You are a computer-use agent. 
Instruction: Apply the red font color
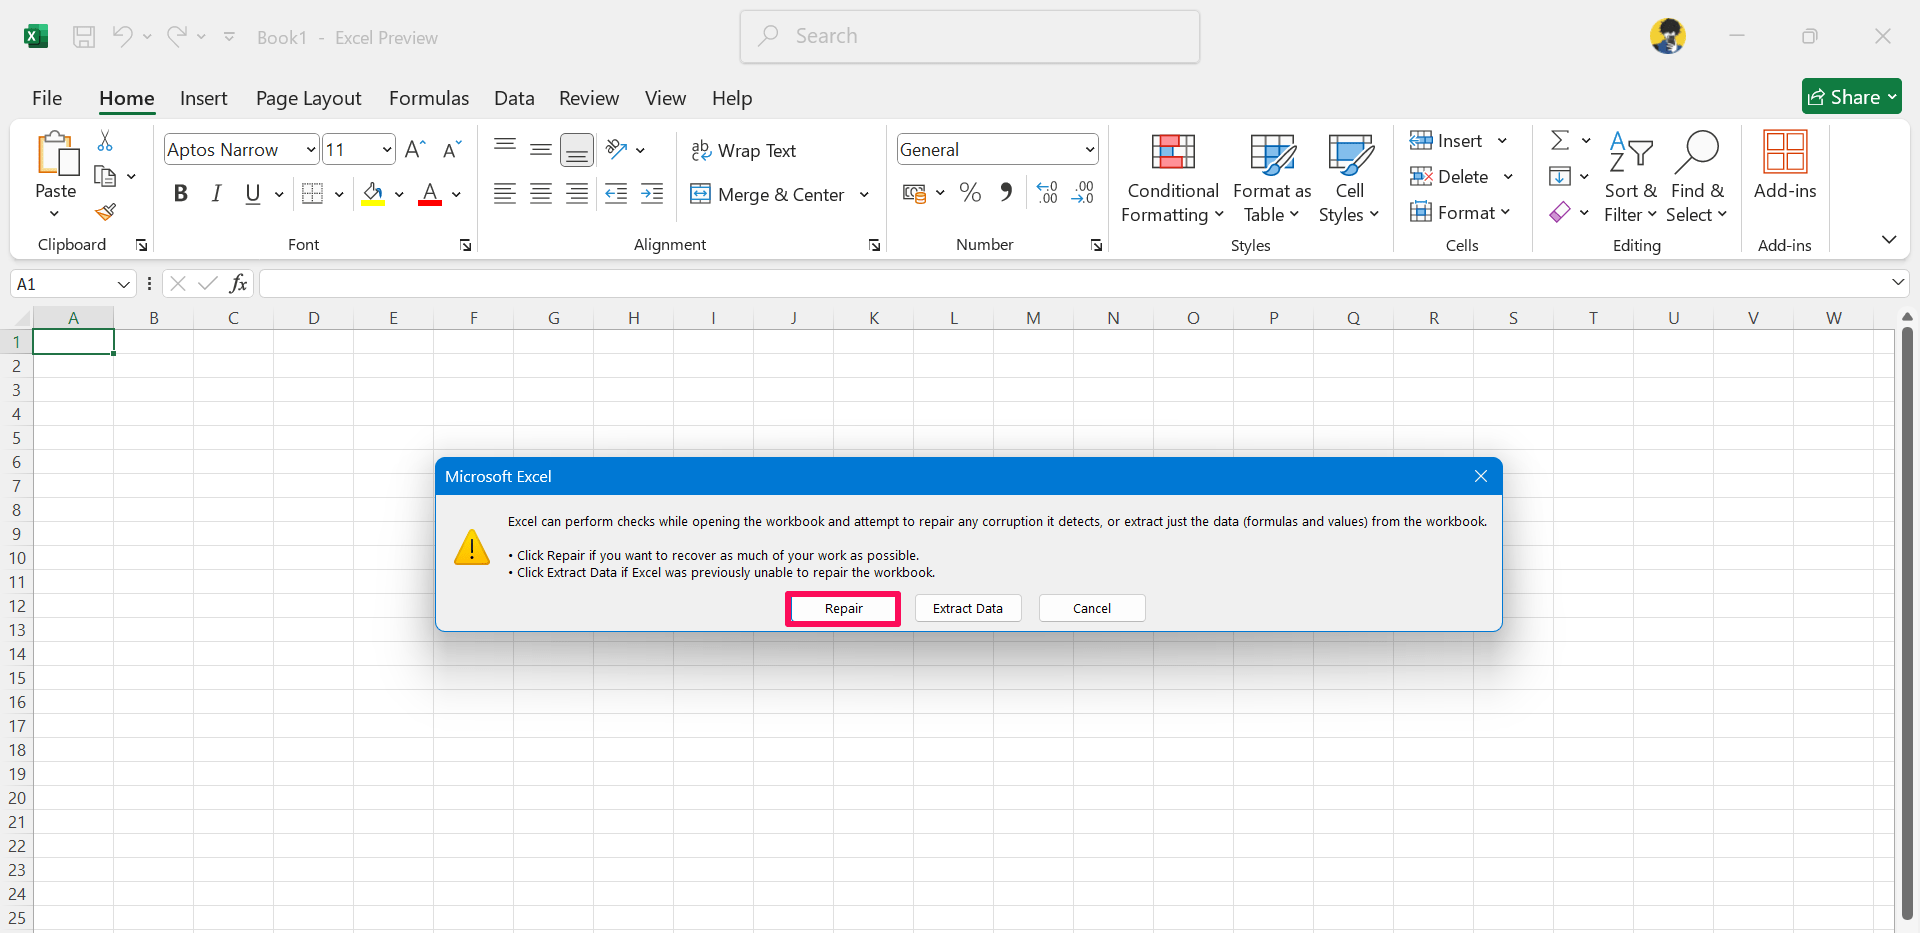[x=430, y=194]
